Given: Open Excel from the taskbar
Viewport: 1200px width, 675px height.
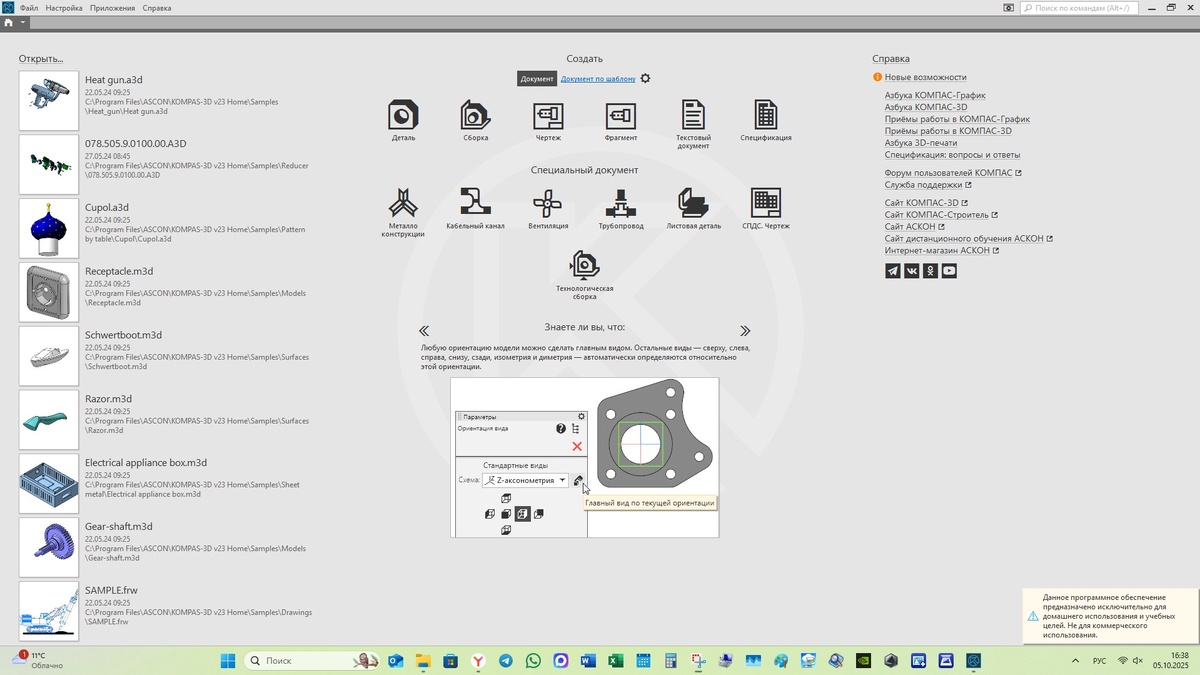Looking at the screenshot, I should point(616,660).
